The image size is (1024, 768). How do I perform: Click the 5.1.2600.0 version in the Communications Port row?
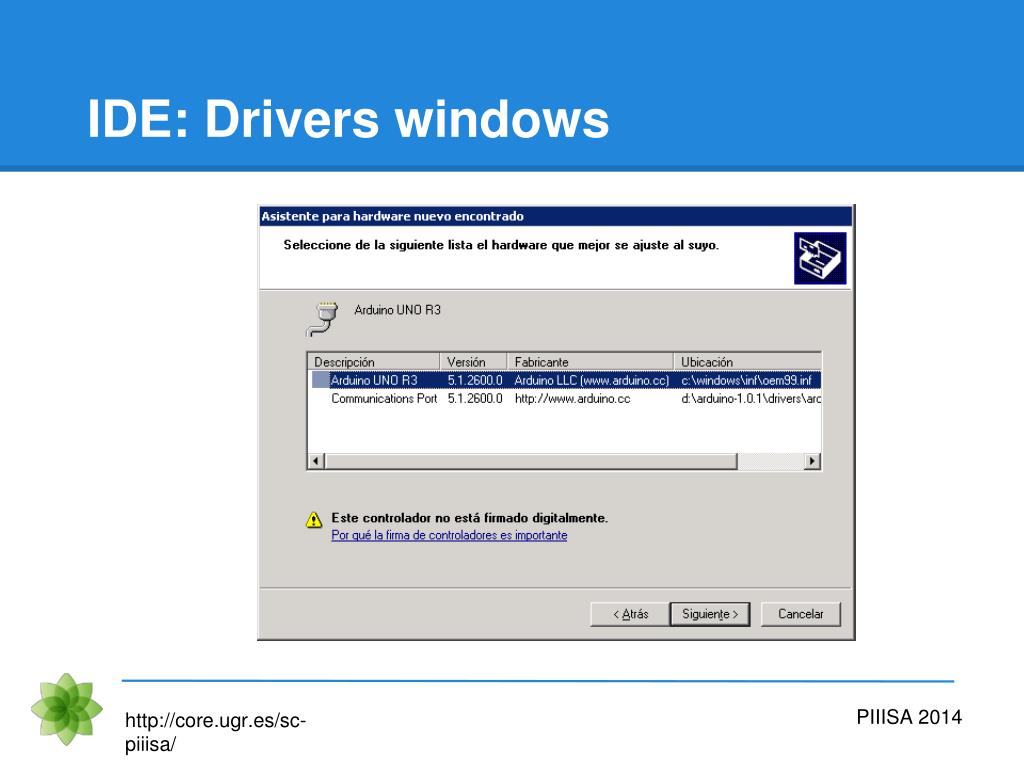tap(475, 398)
